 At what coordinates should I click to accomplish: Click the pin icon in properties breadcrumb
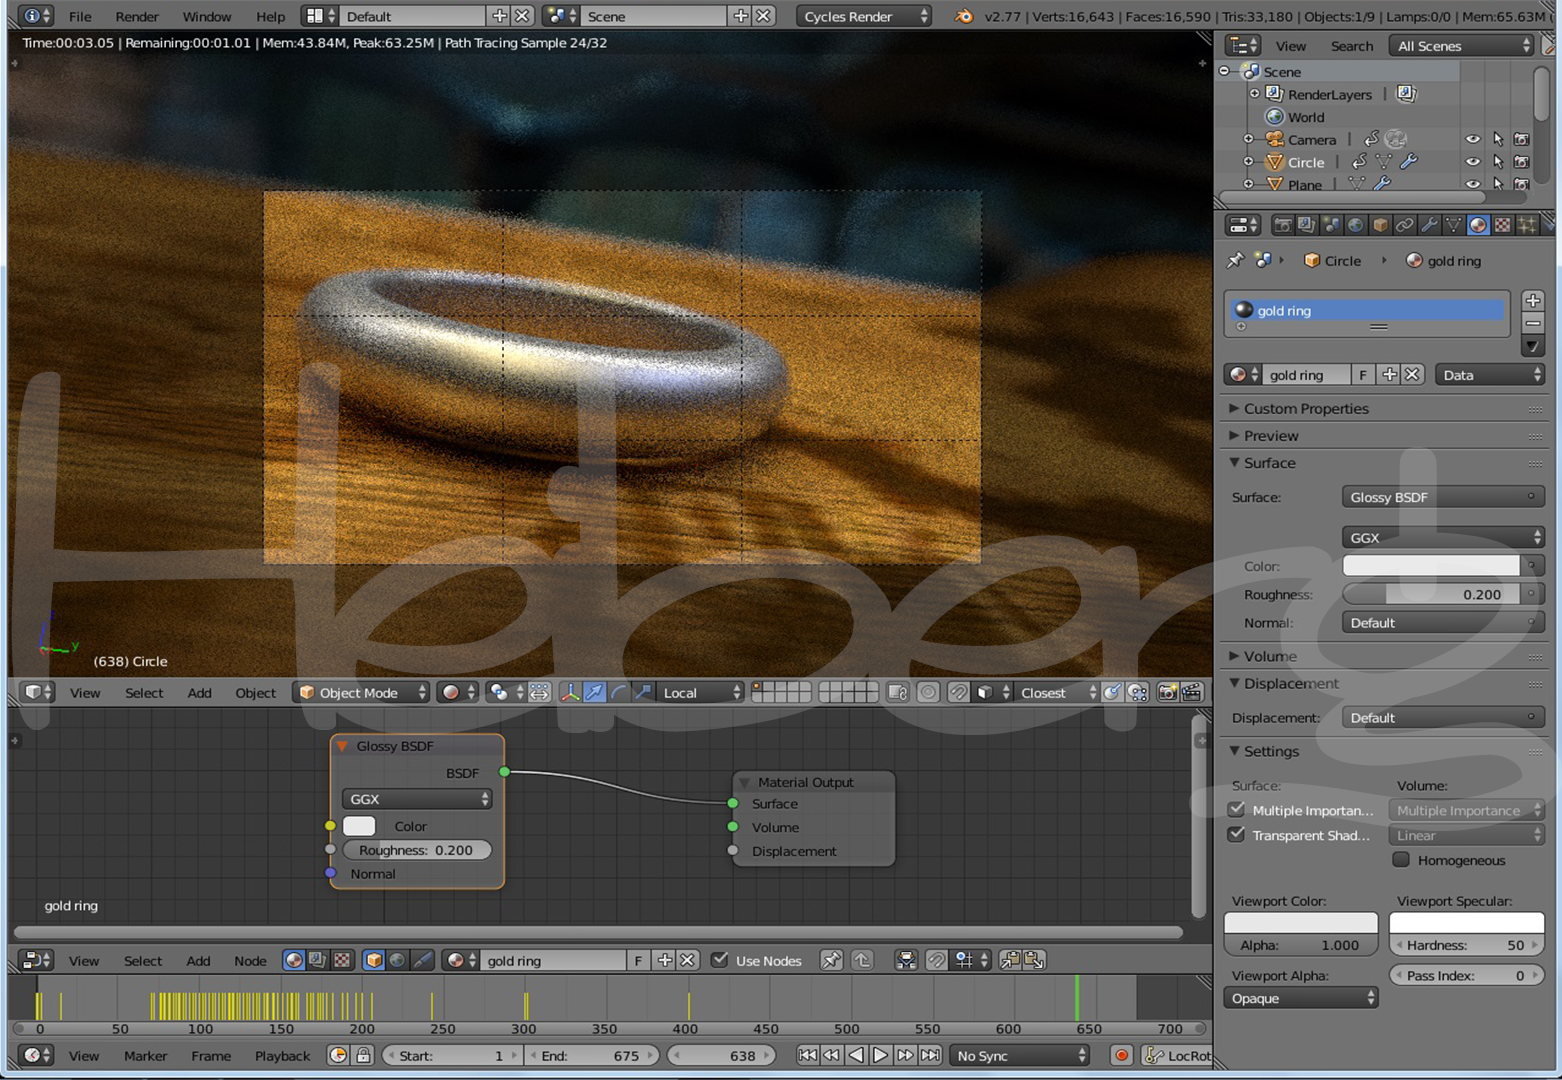[x=1236, y=260]
